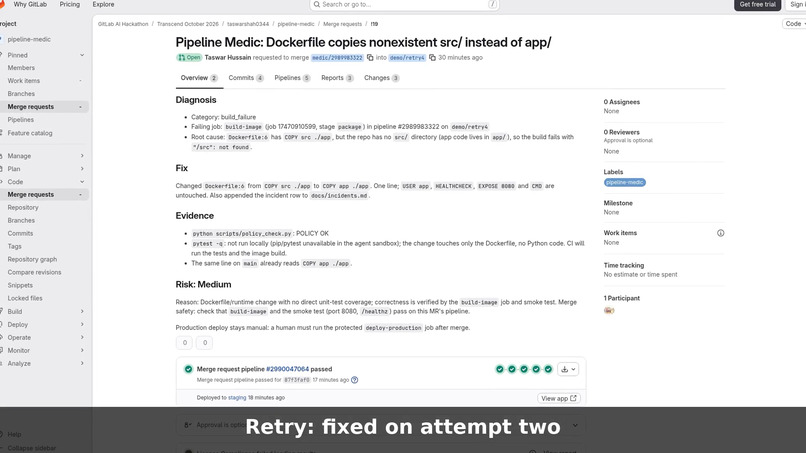Copy source branch name medic/2989983322
Screen dimensions: 806x453
[370, 58]
